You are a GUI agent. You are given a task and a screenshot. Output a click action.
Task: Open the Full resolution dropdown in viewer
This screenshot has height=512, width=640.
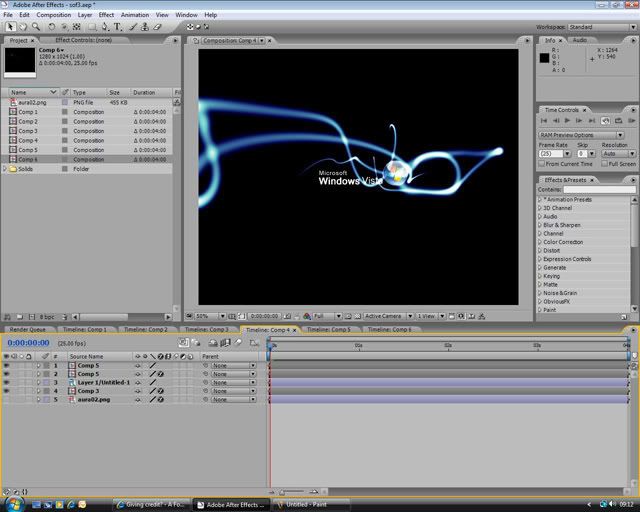coord(327,316)
